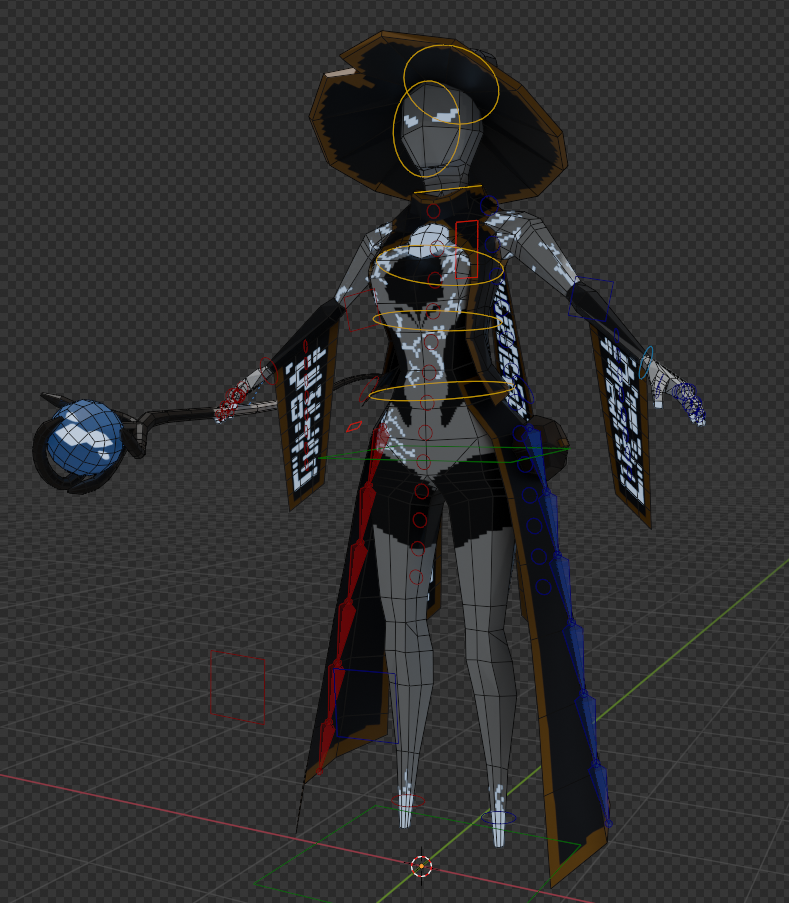Select the red wrist circle on the staff arm
The height and width of the screenshot is (903, 789).
pyautogui.click(x=268, y=371)
